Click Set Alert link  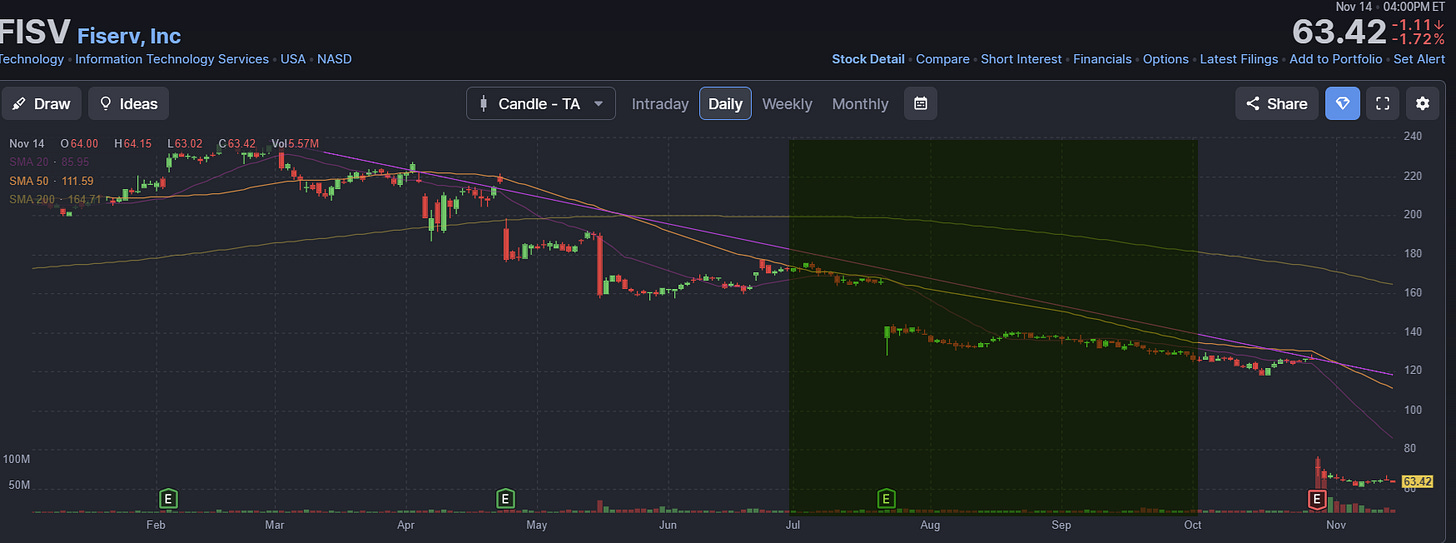click(x=1421, y=59)
